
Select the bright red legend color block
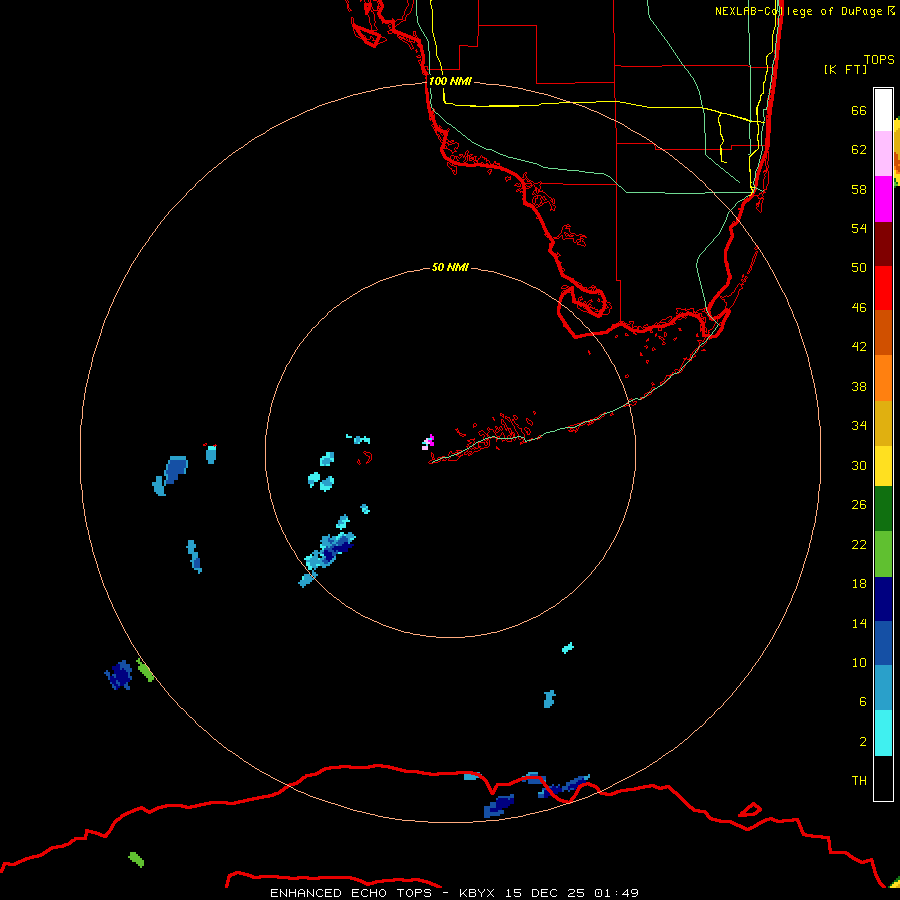(x=883, y=288)
